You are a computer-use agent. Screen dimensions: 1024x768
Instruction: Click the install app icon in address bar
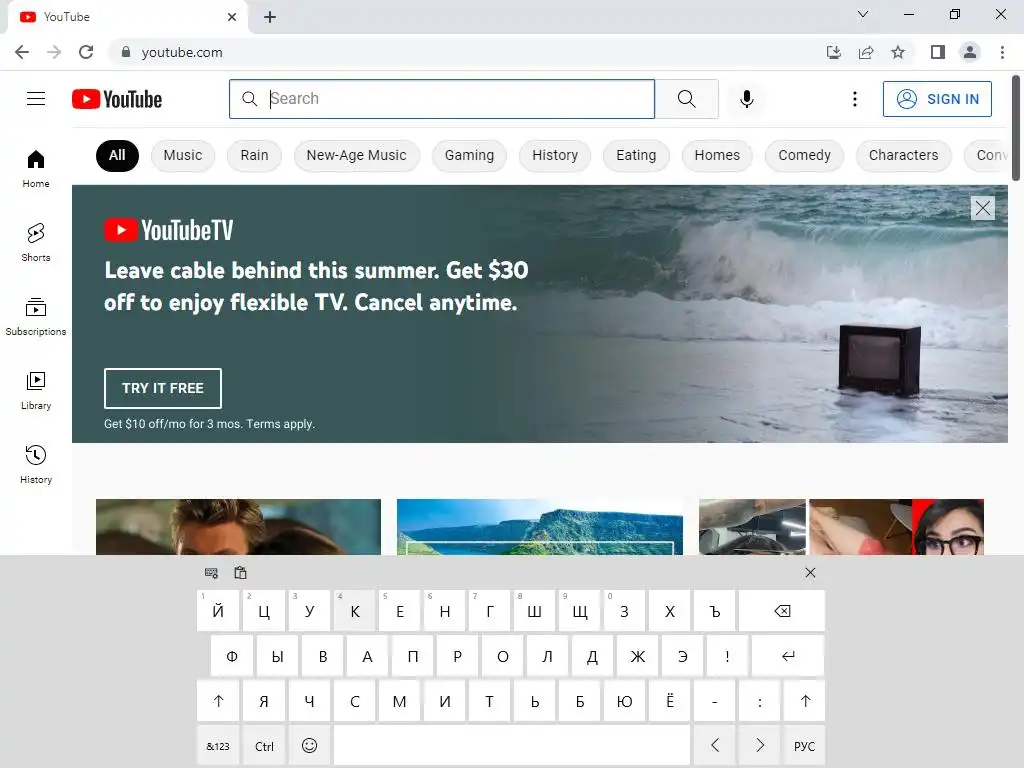click(x=833, y=52)
